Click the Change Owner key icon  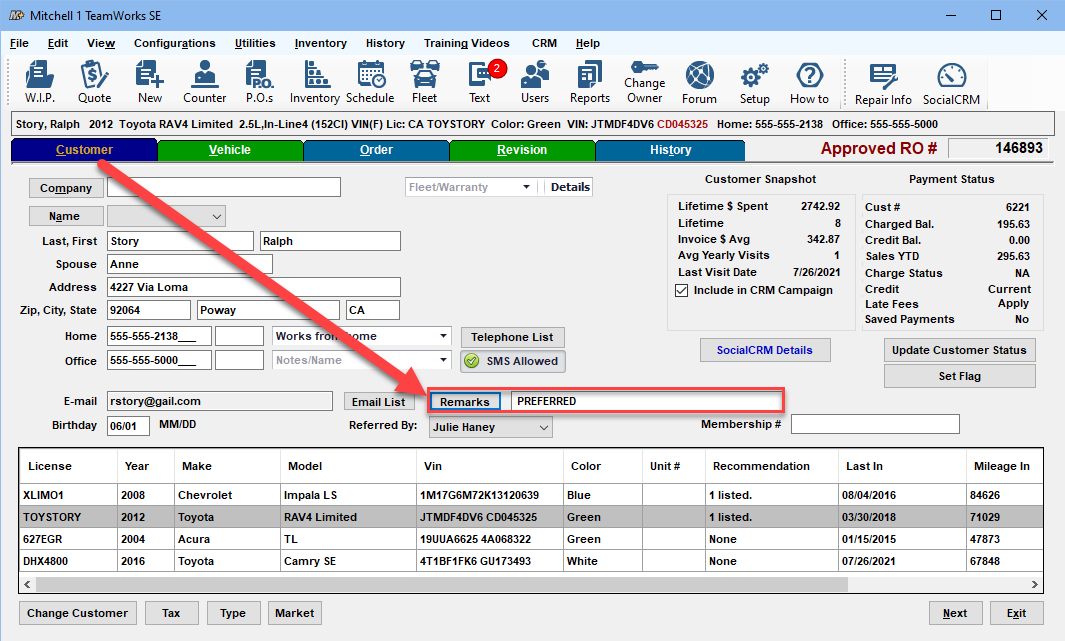pos(644,82)
